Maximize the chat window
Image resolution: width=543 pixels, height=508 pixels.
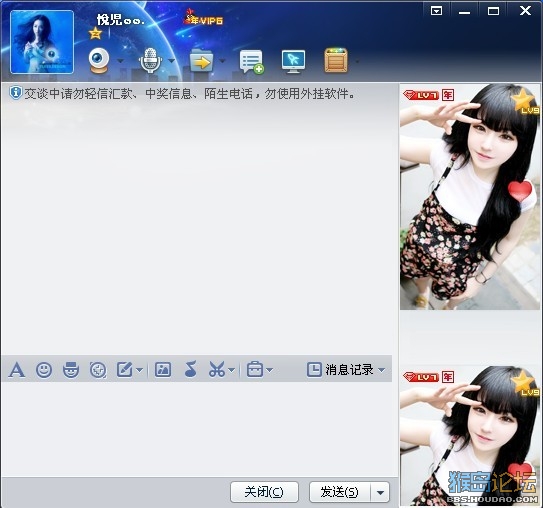493,11
